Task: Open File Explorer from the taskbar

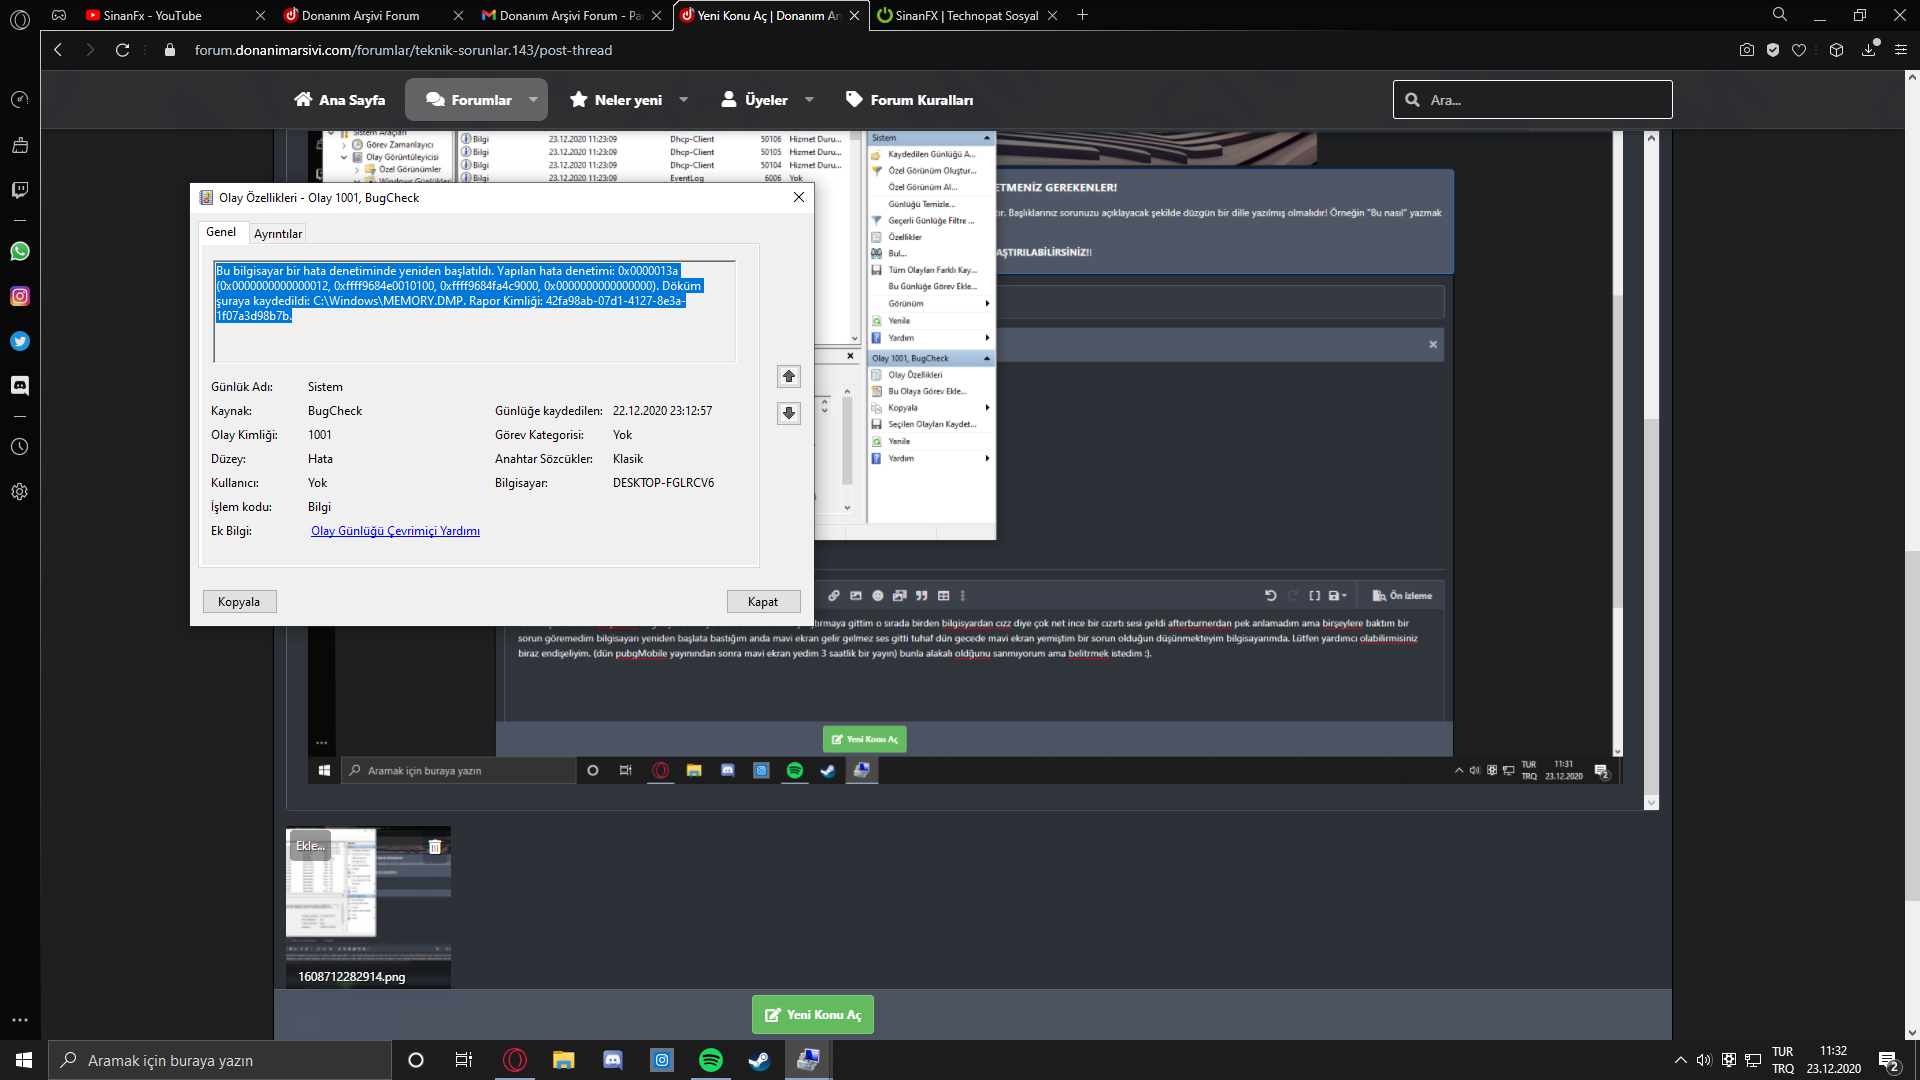Action: pyautogui.click(x=564, y=1060)
